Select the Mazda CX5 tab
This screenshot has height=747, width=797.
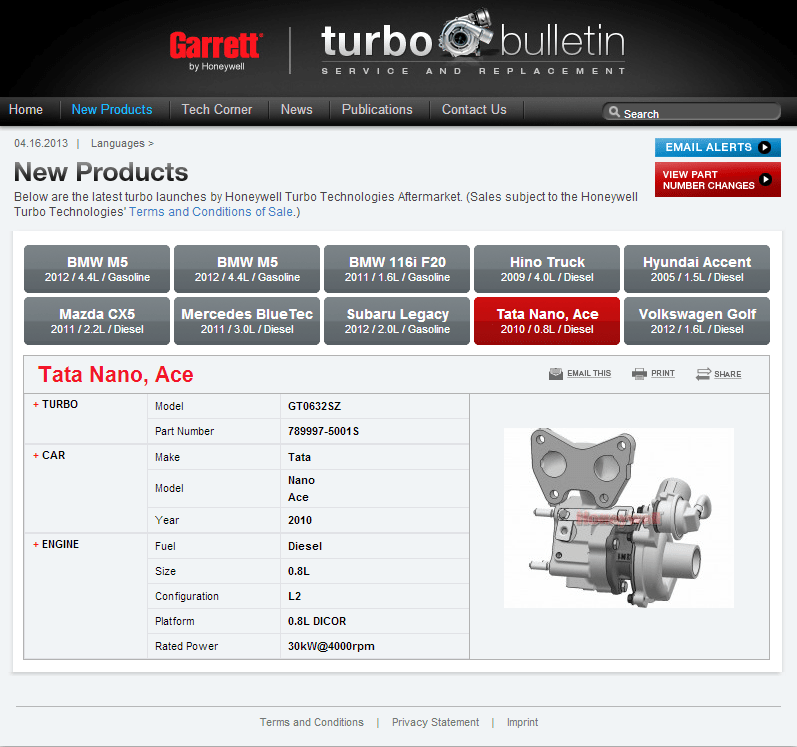click(x=97, y=321)
